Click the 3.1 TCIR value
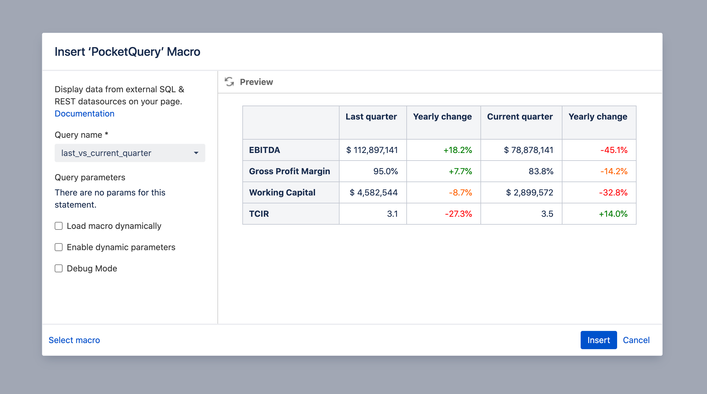 tap(392, 214)
